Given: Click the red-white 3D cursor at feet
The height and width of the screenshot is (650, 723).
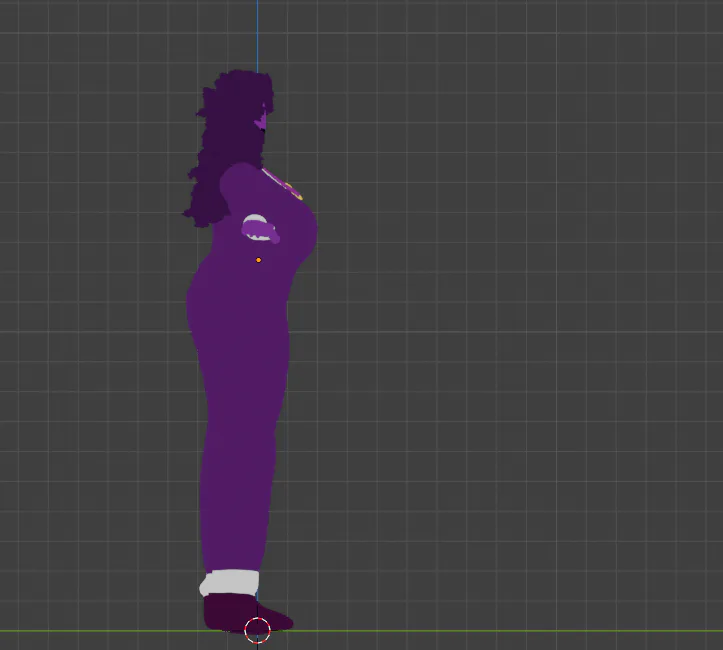Looking at the screenshot, I should pos(257,630).
